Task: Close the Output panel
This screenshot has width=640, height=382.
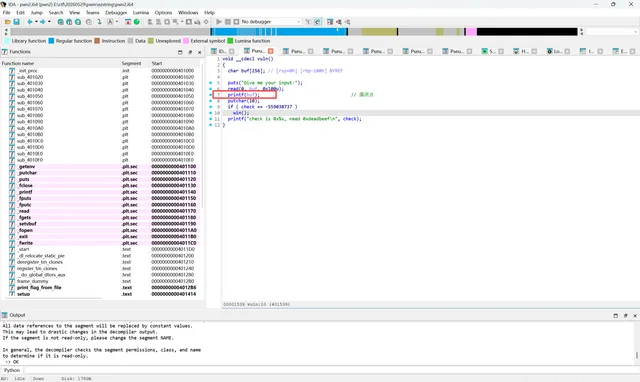Action: click(x=635, y=315)
